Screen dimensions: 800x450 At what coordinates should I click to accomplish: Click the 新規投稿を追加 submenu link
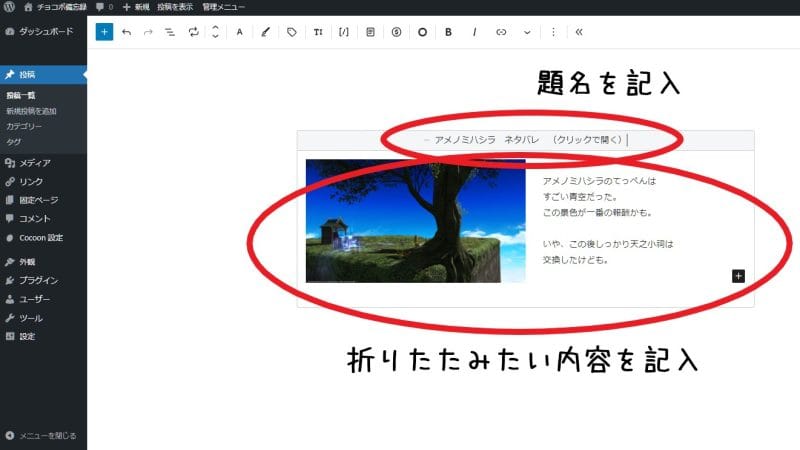[x=31, y=111]
